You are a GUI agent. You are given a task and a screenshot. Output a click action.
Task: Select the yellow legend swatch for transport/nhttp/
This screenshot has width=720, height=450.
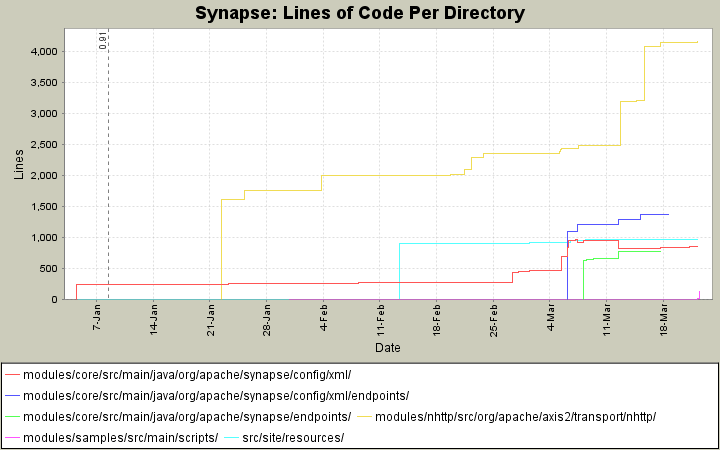(x=365, y=416)
